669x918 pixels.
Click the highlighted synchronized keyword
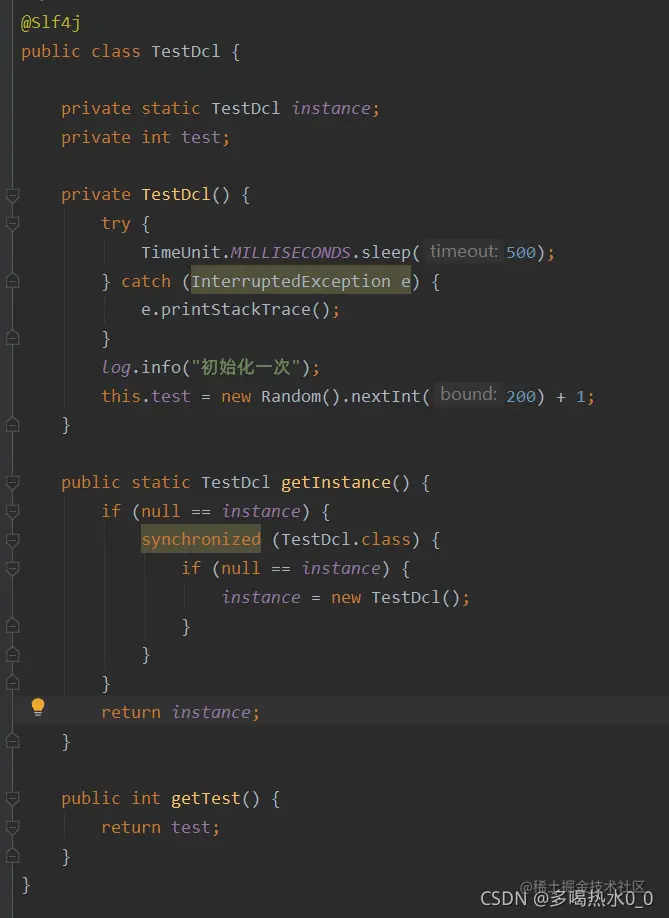click(x=201, y=539)
